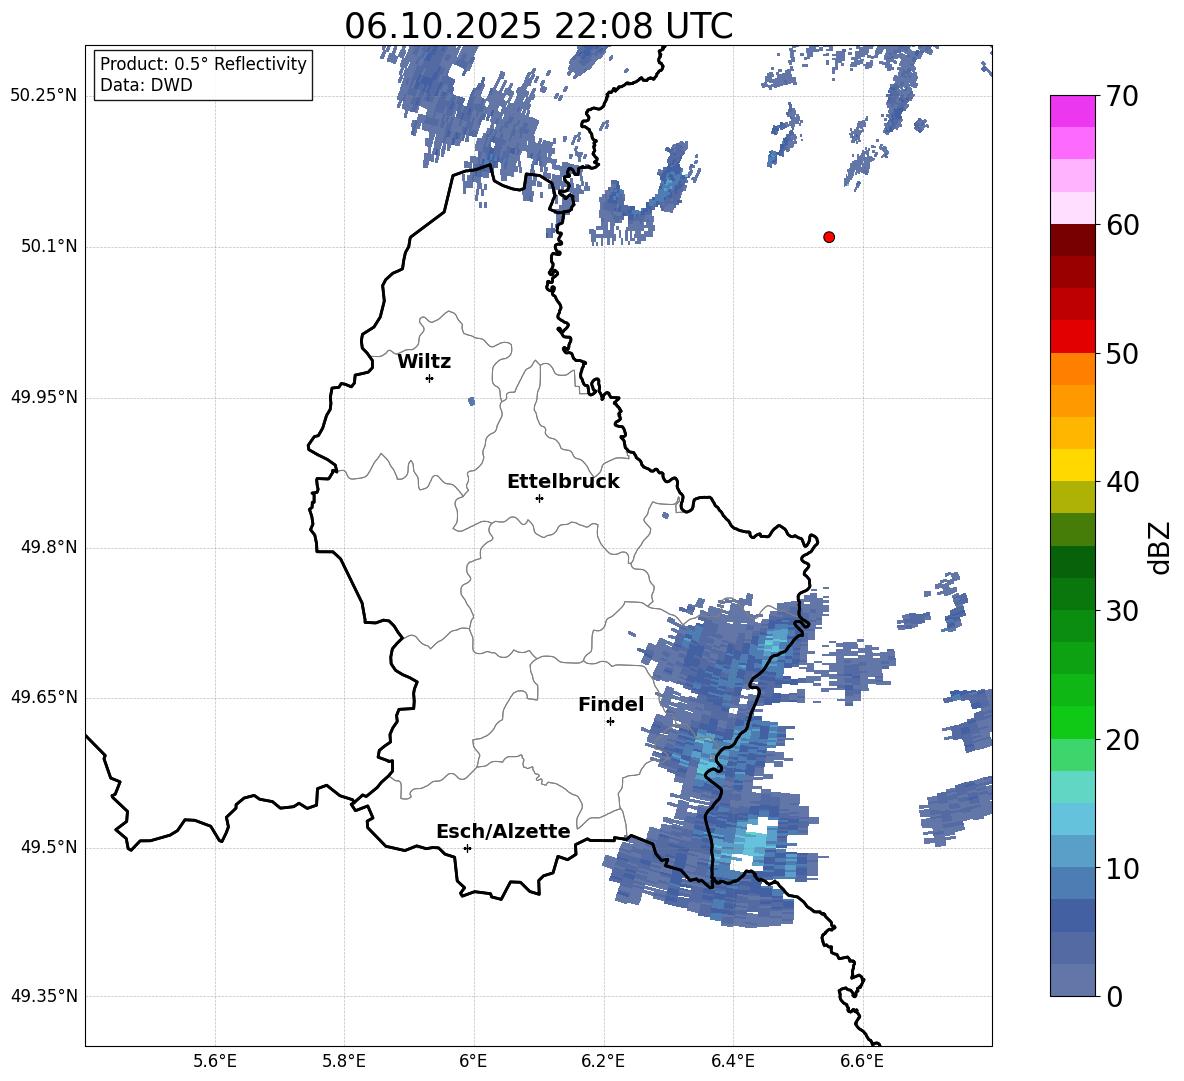Click the orange colorbar swatch below 50
The width and height of the screenshot is (1184, 1081).
[x=1072, y=369]
